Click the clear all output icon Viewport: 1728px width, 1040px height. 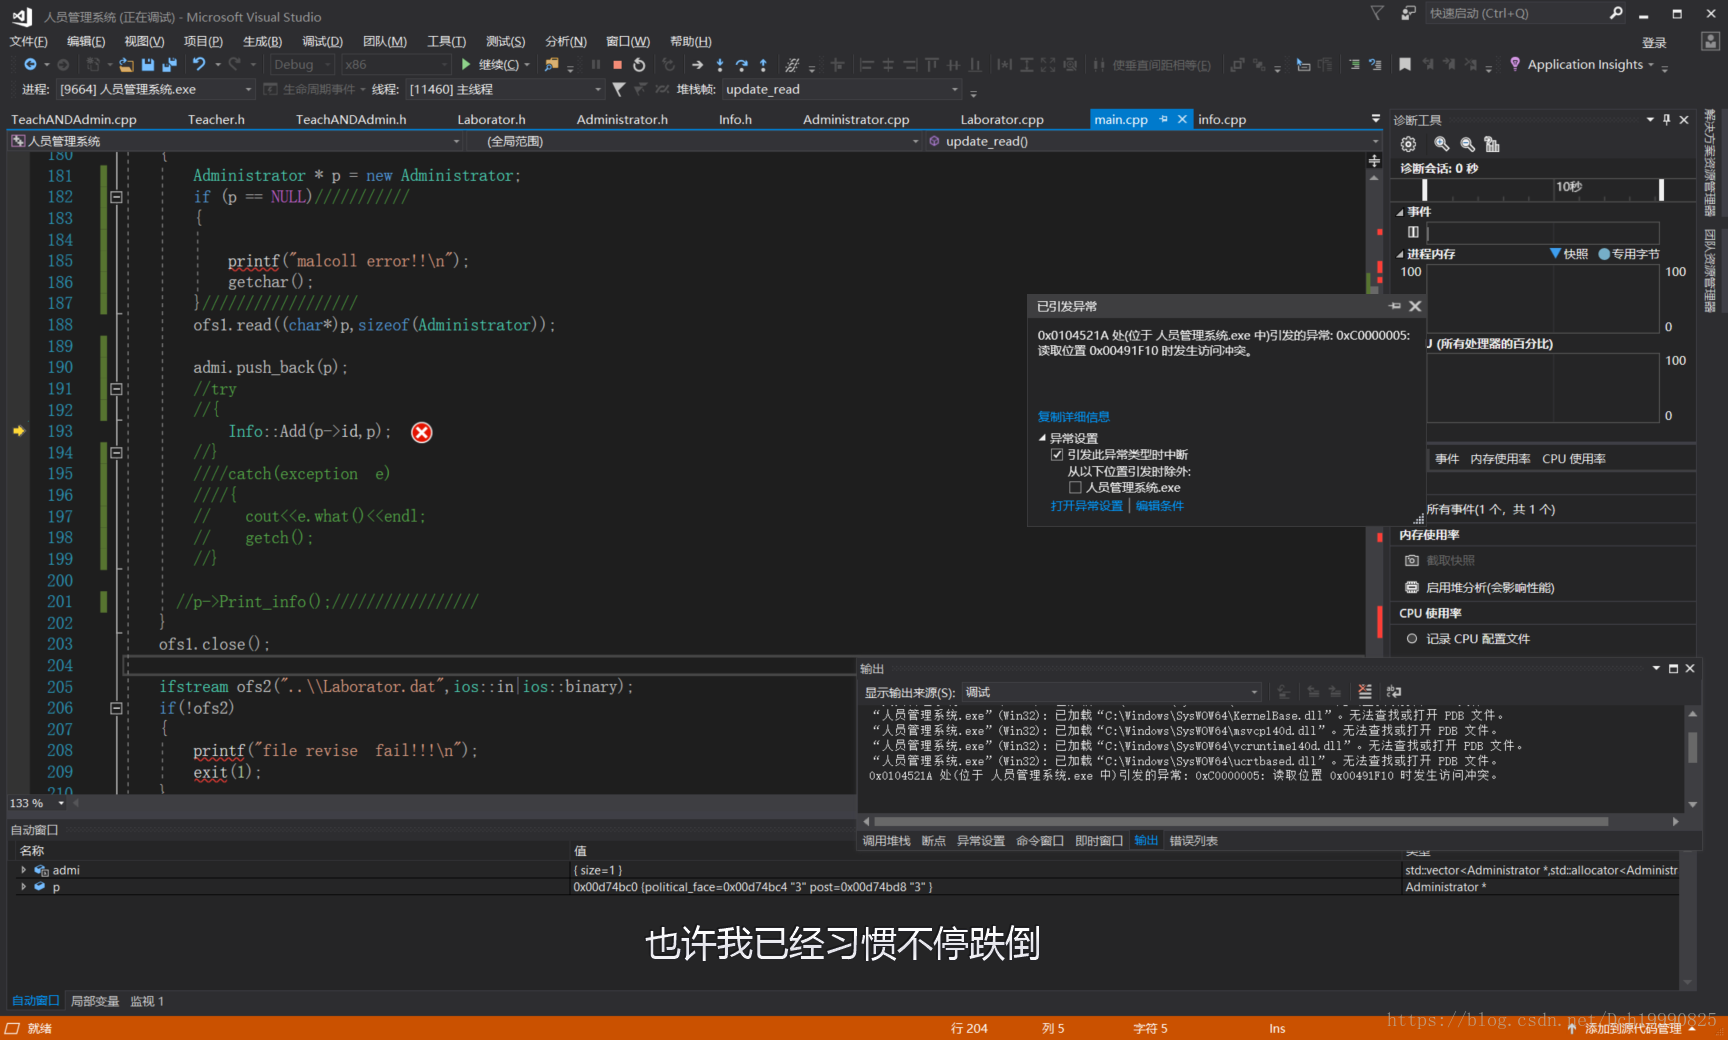[x=1365, y=692]
